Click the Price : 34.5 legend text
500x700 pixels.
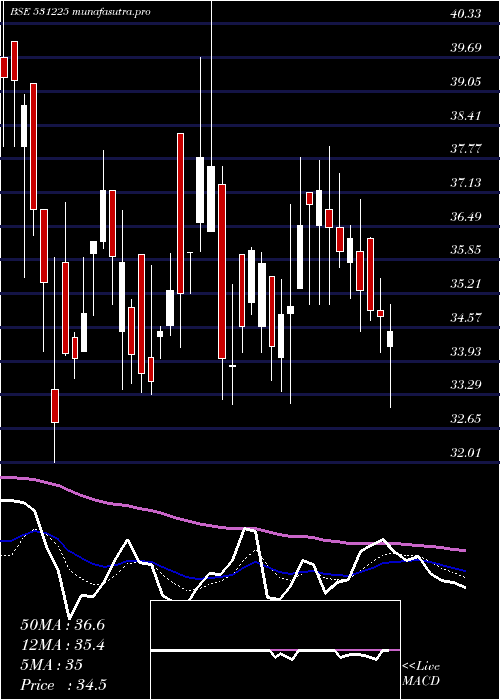point(63,685)
